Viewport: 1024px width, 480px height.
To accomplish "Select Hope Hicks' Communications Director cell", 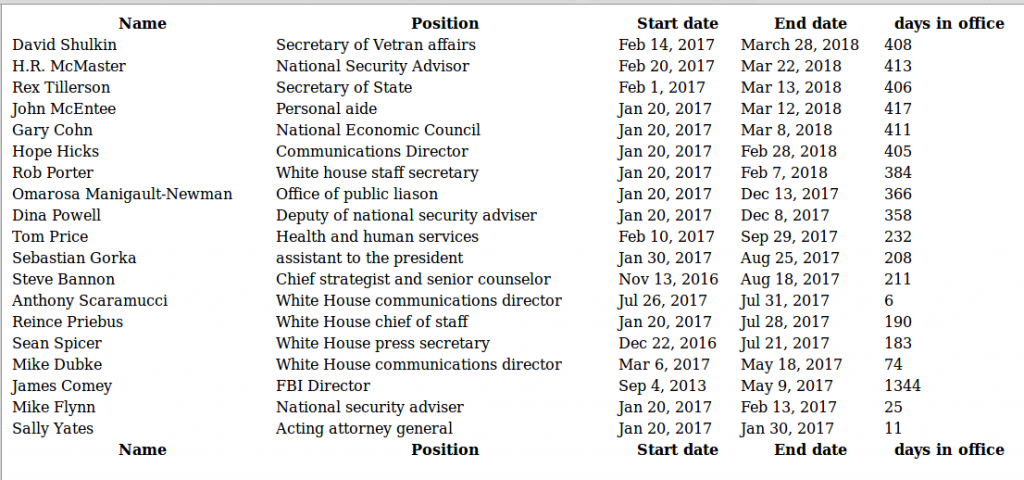I will click(x=372, y=152).
